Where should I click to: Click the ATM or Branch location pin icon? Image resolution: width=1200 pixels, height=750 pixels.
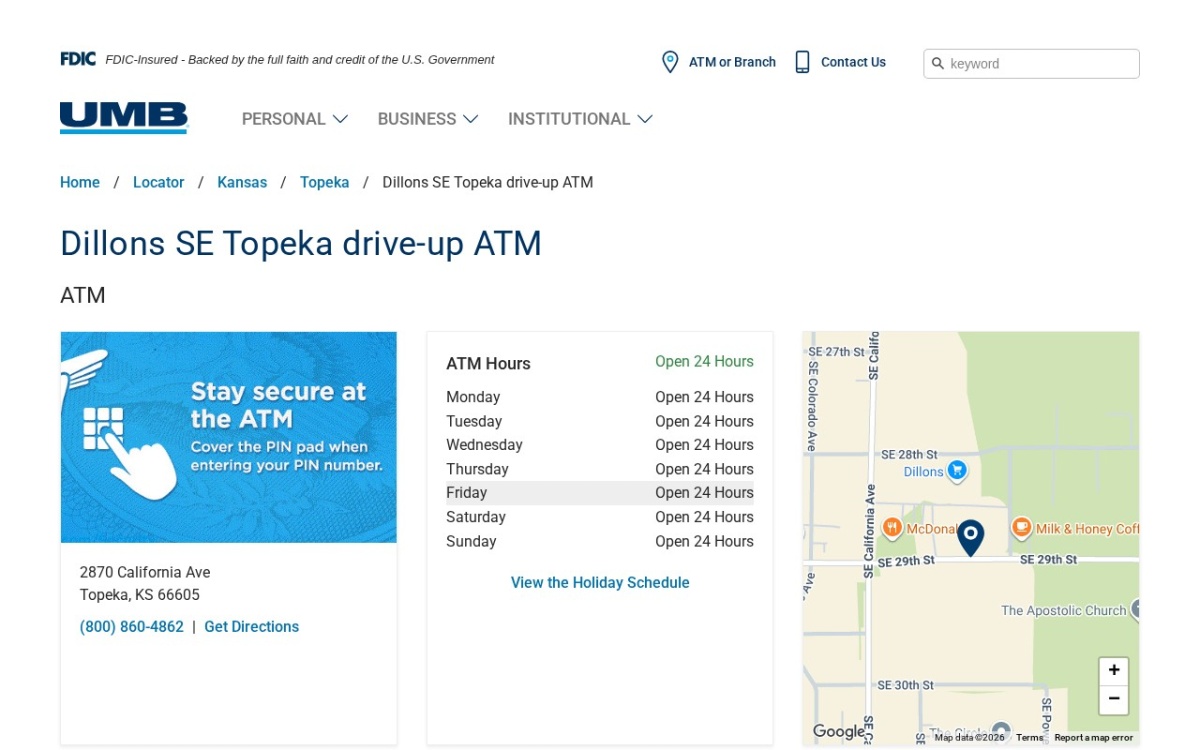pyautogui.click(x=670, y=62)
